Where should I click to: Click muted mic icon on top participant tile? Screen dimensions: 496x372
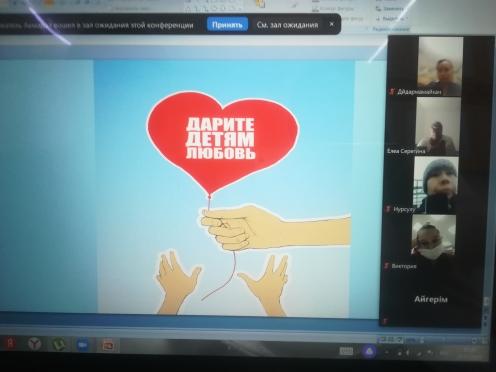[392, 91]
